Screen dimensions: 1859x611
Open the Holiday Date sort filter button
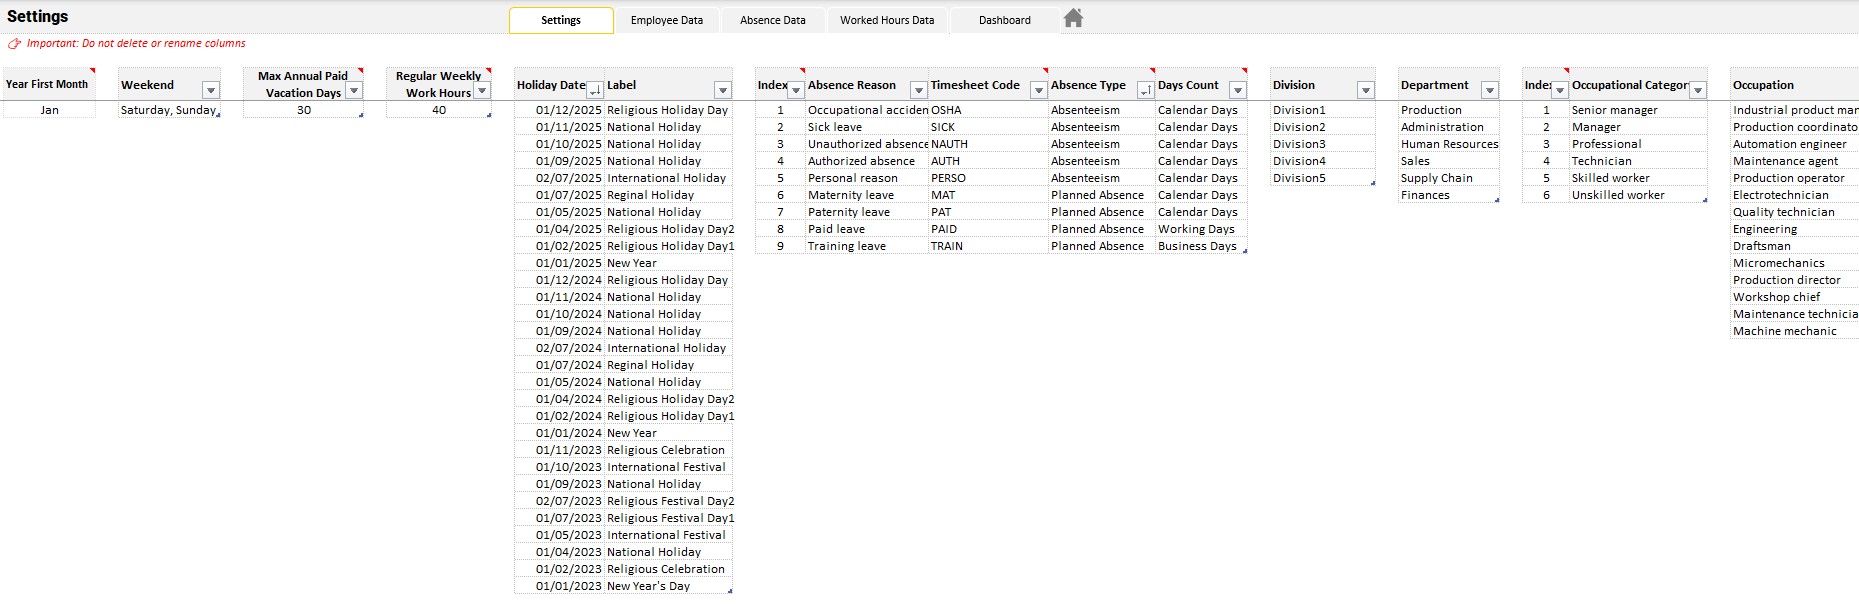[594, 90]
